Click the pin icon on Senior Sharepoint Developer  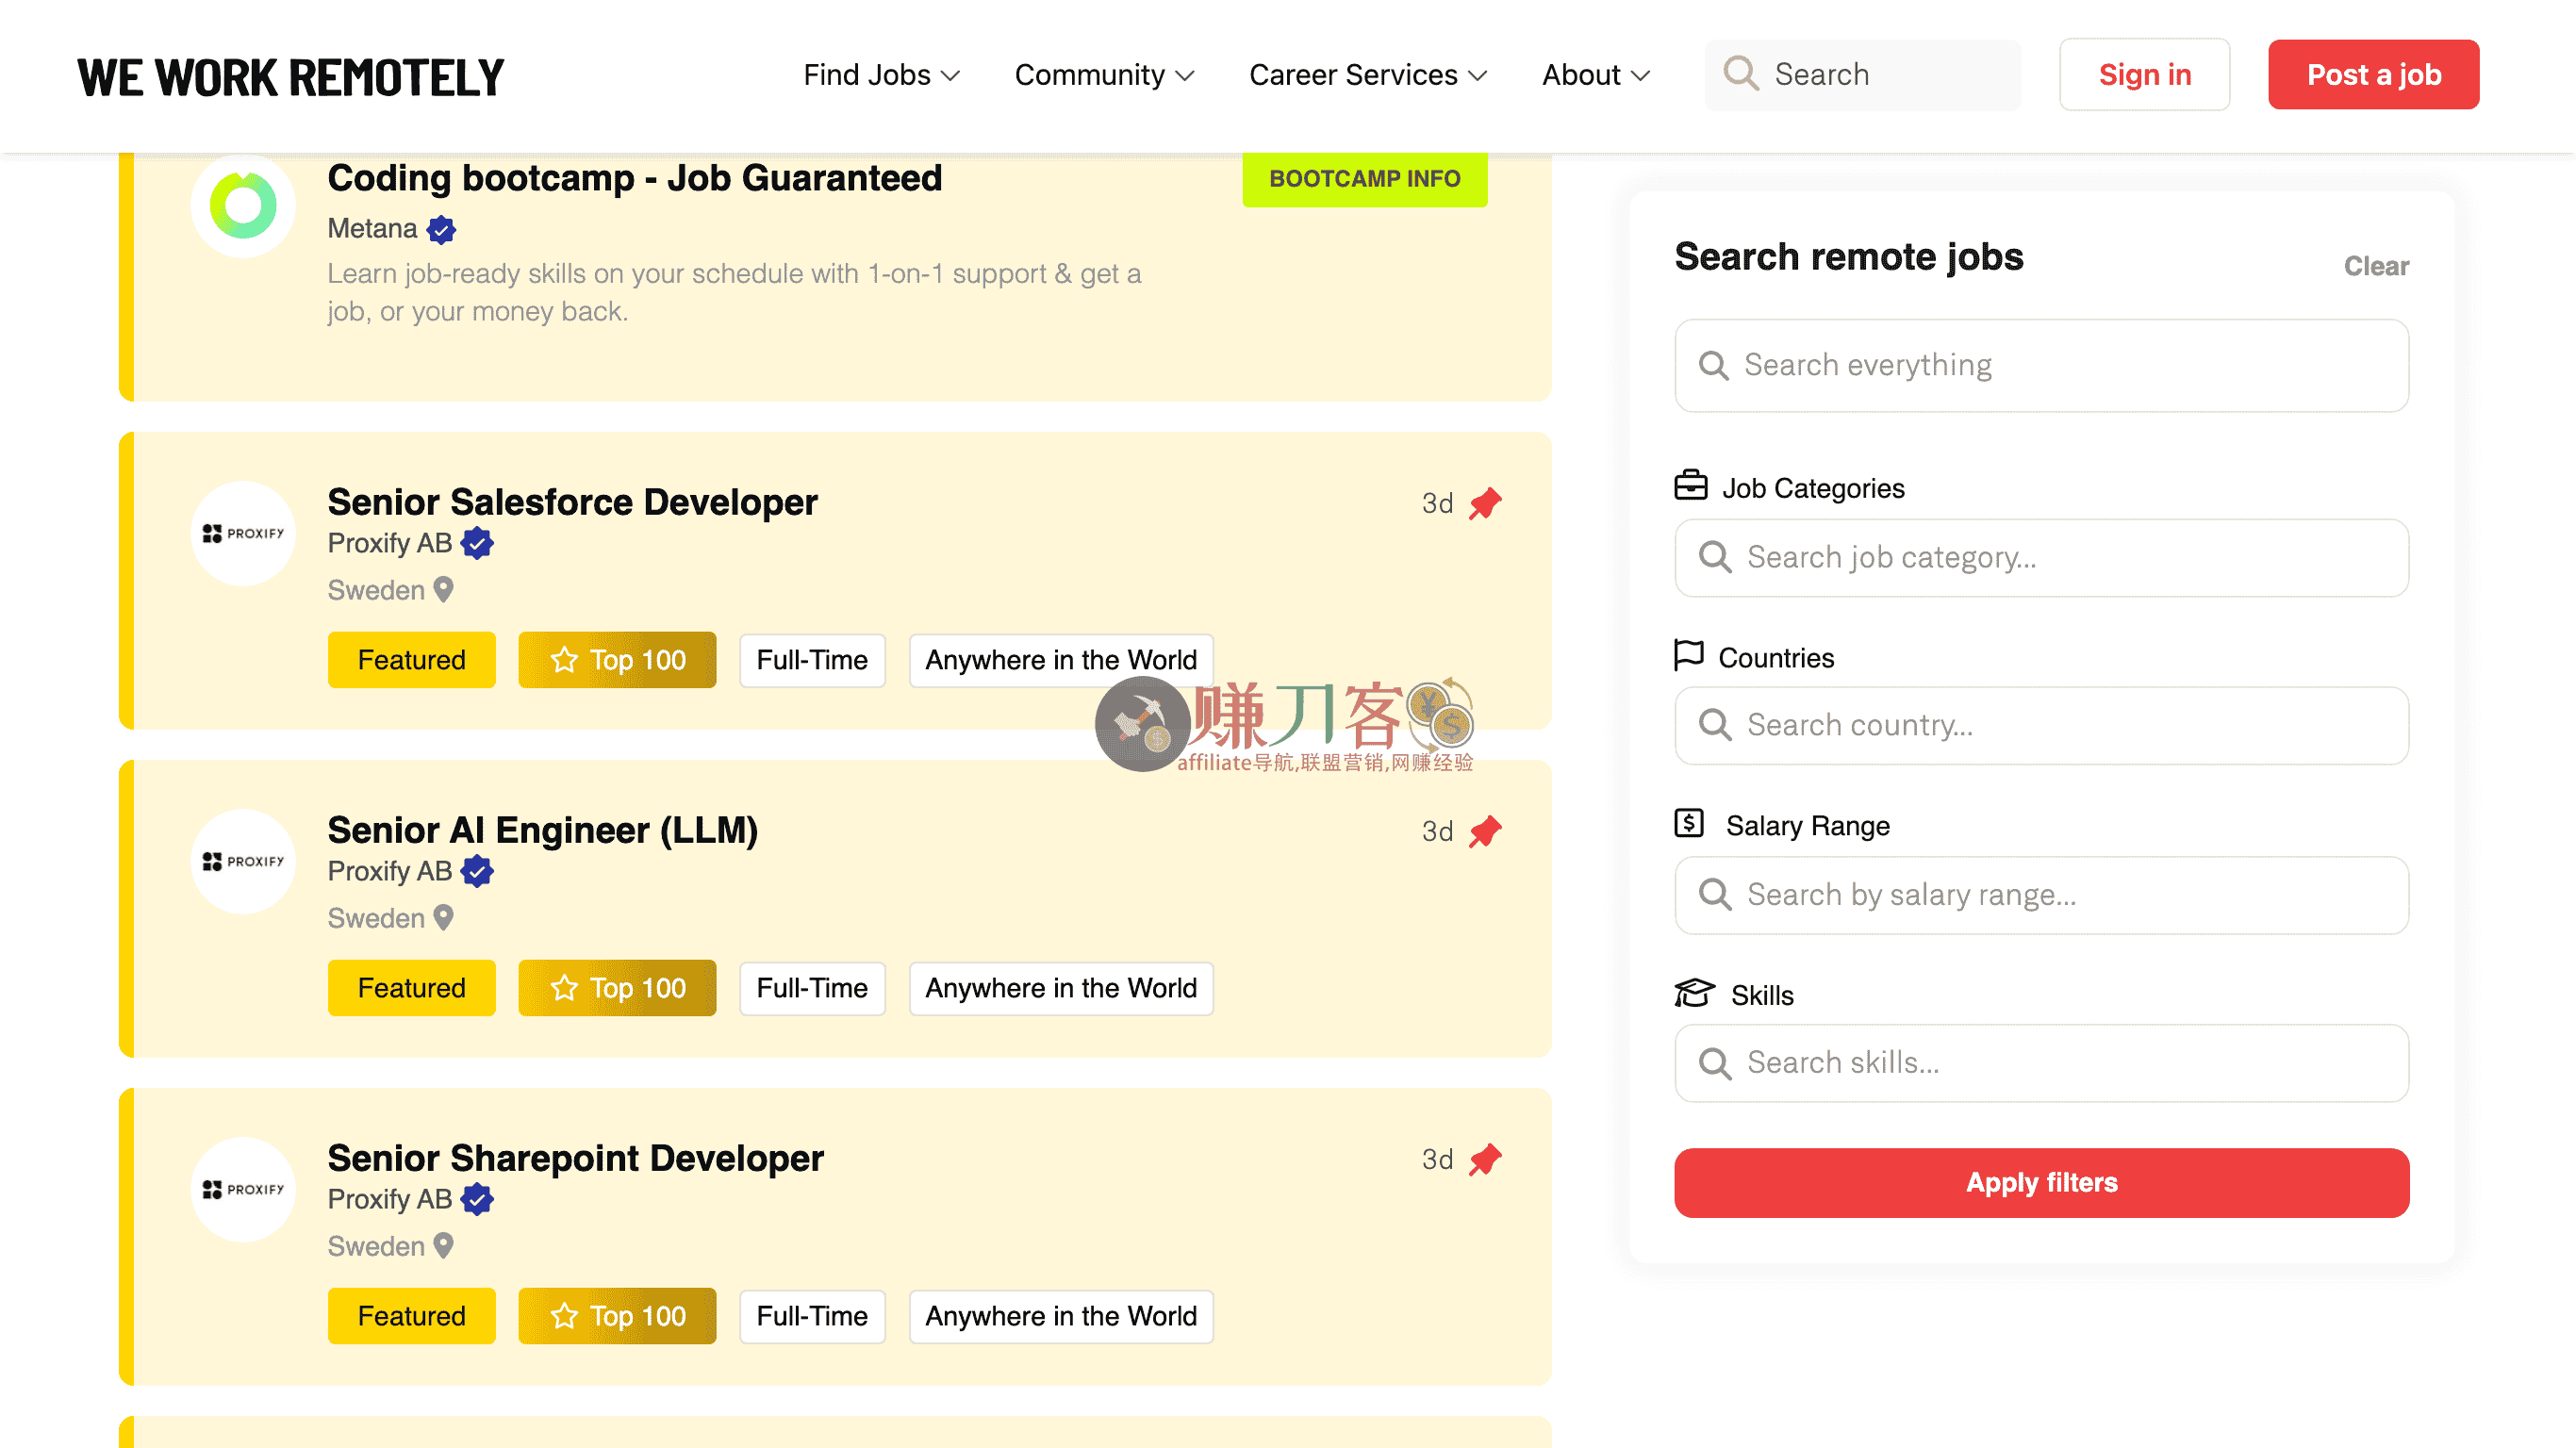coord(1485,1159)
